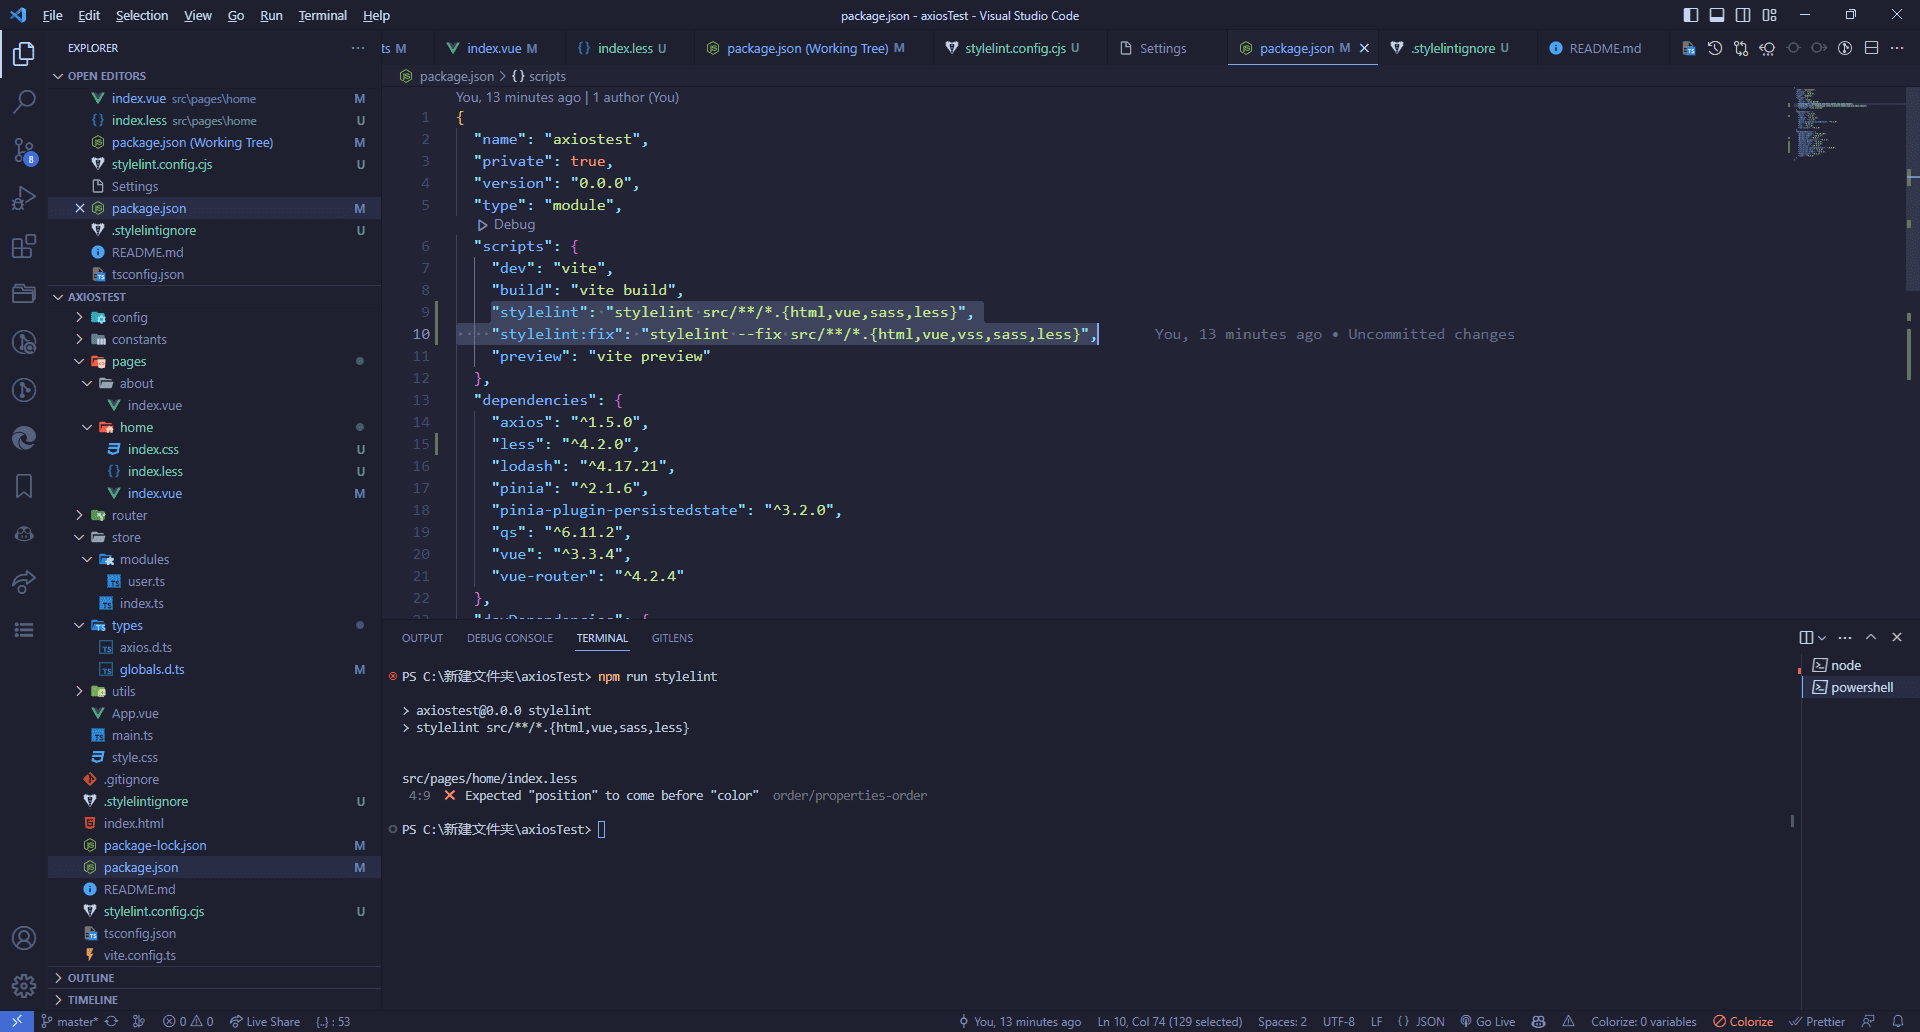Open the Extensions view
Image resolution: width=1920 pixels, height=1032 pixels.
click(24, 246)
